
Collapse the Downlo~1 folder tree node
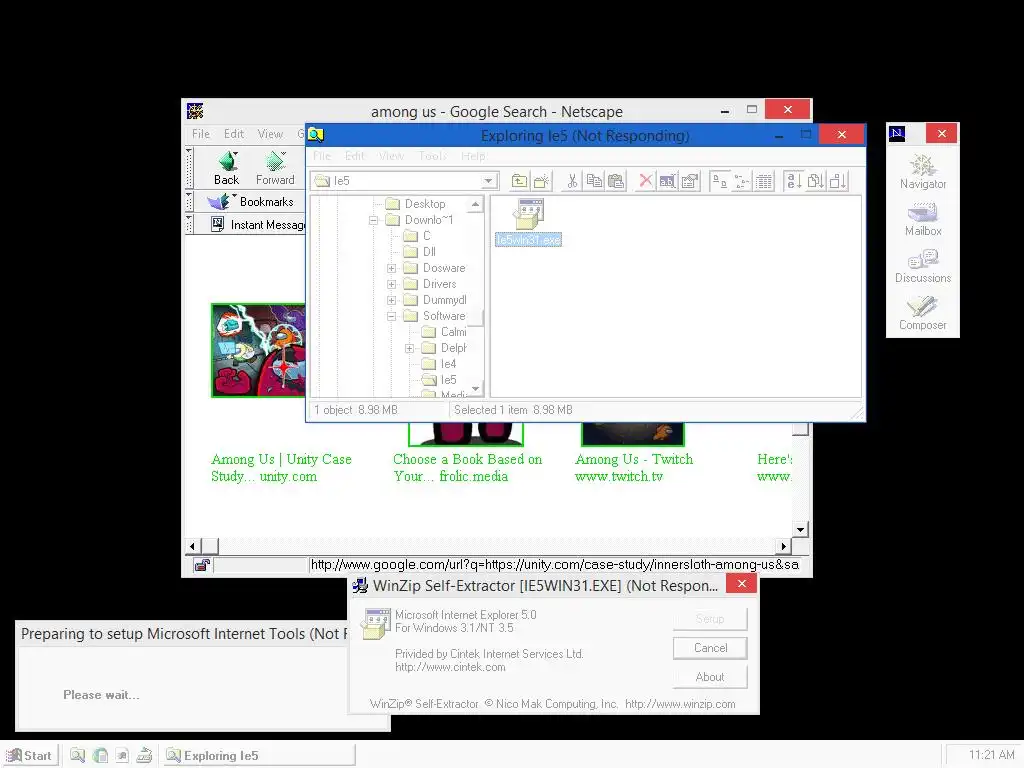pyautogui.click(x=374, y=220)
